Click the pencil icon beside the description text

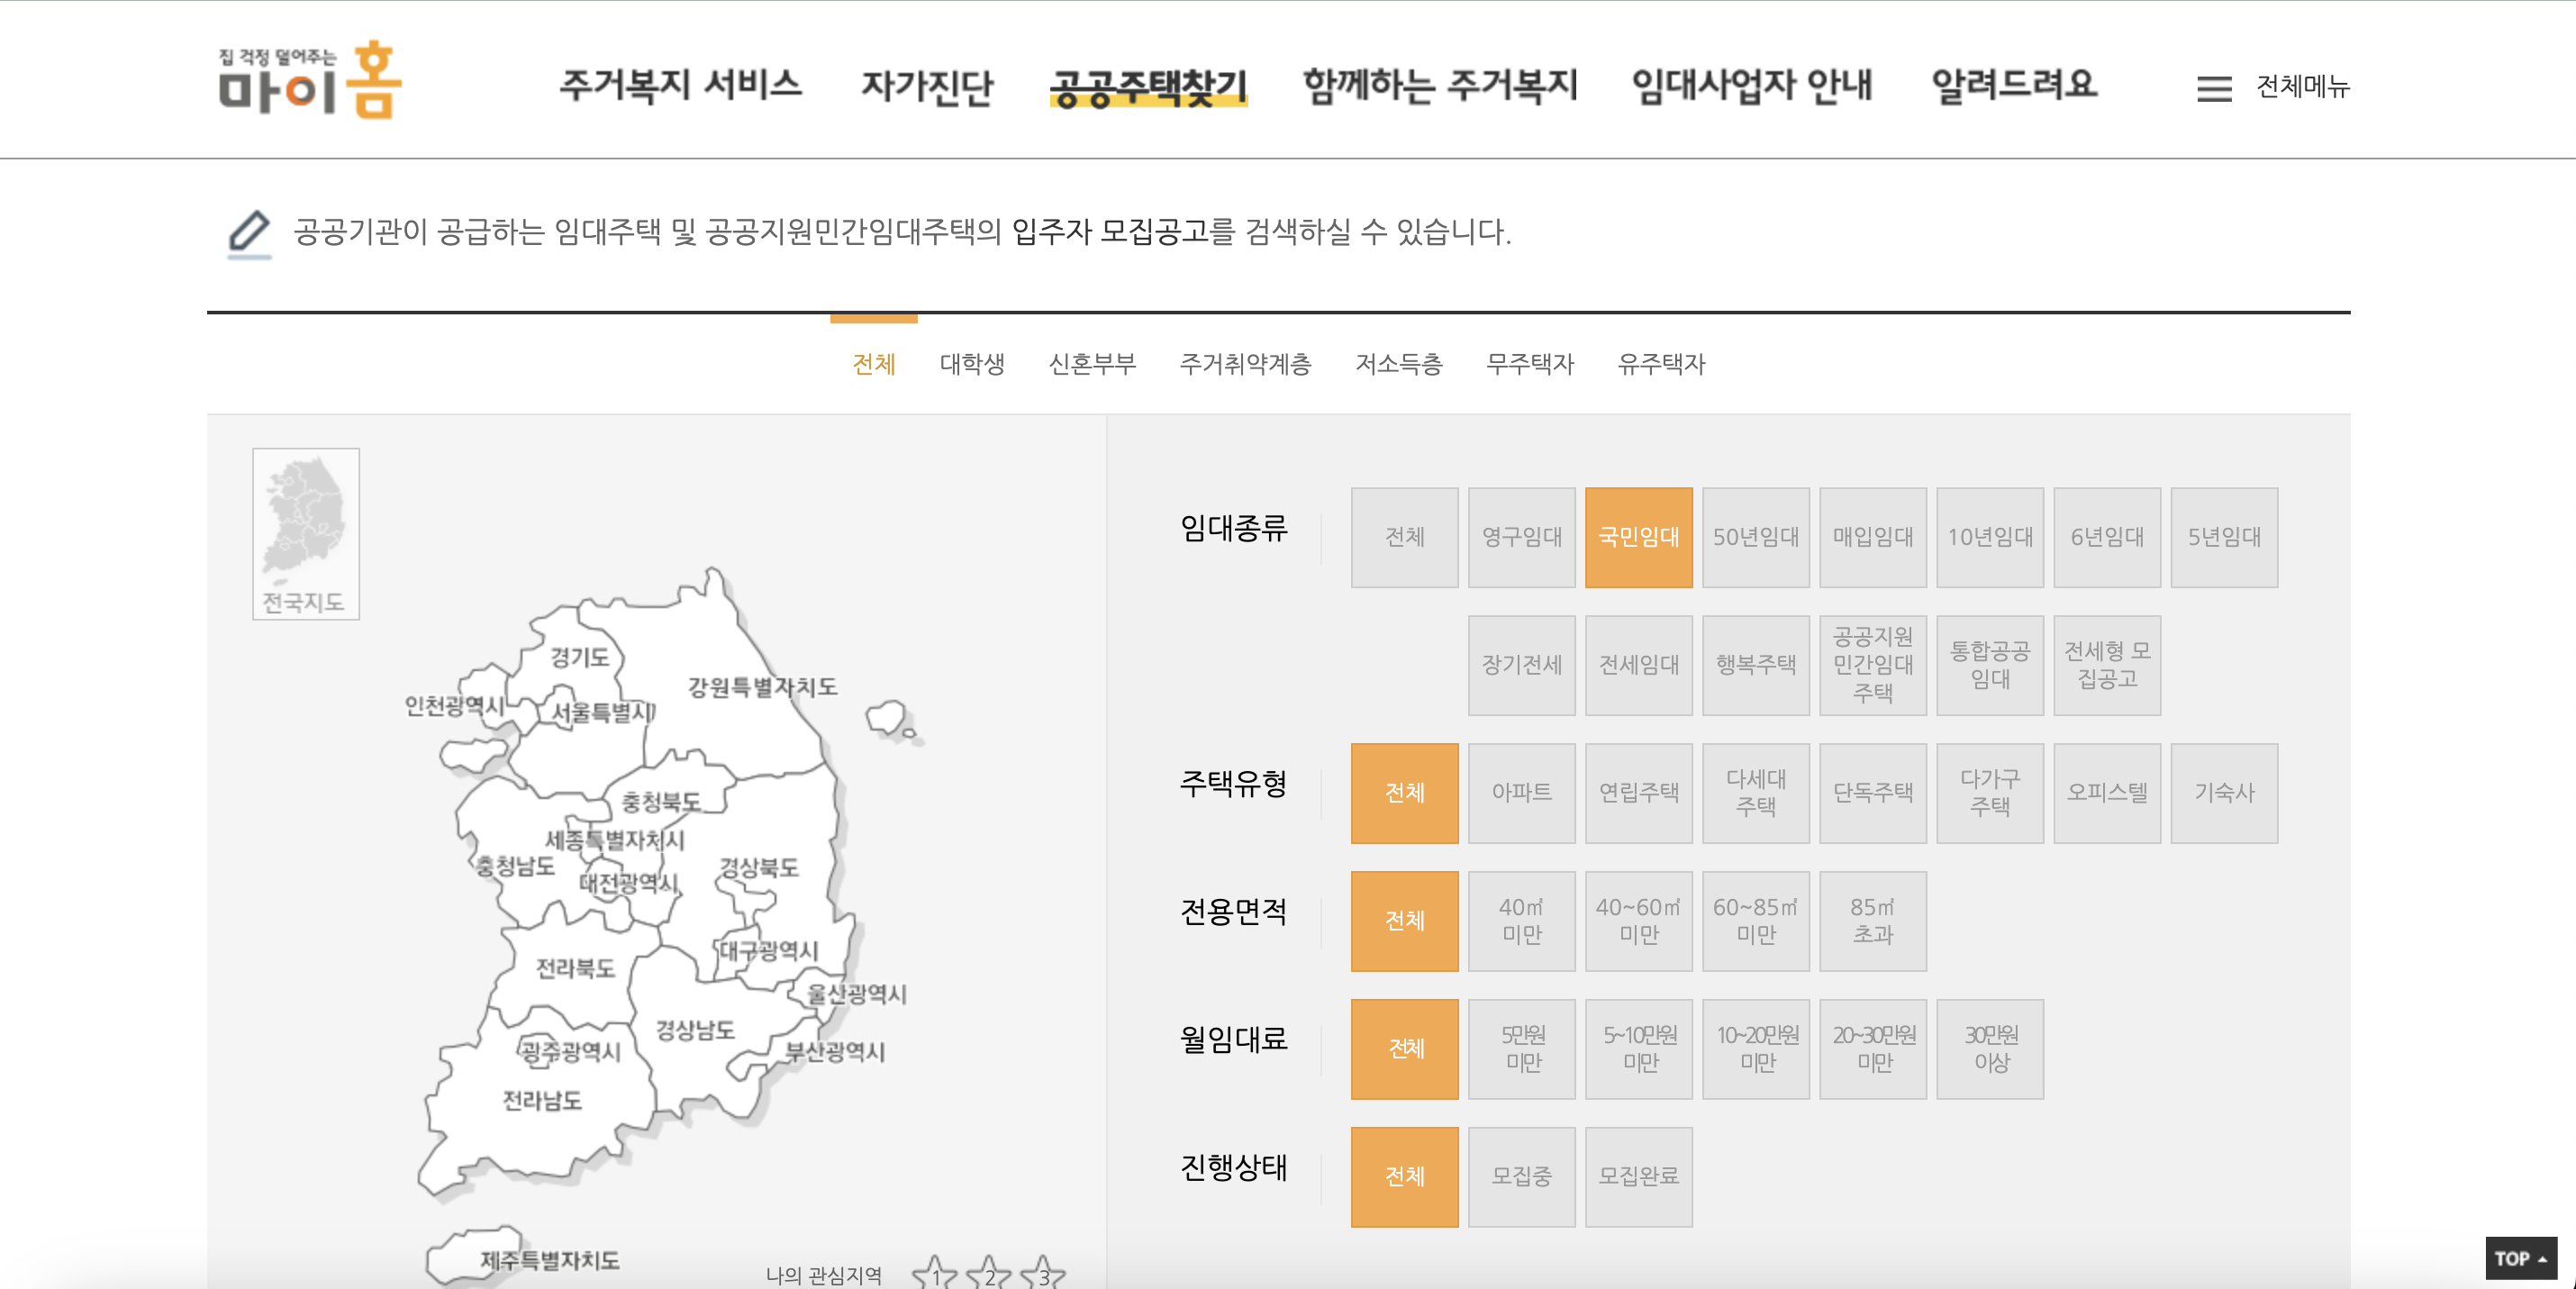[x=251, y=236]
